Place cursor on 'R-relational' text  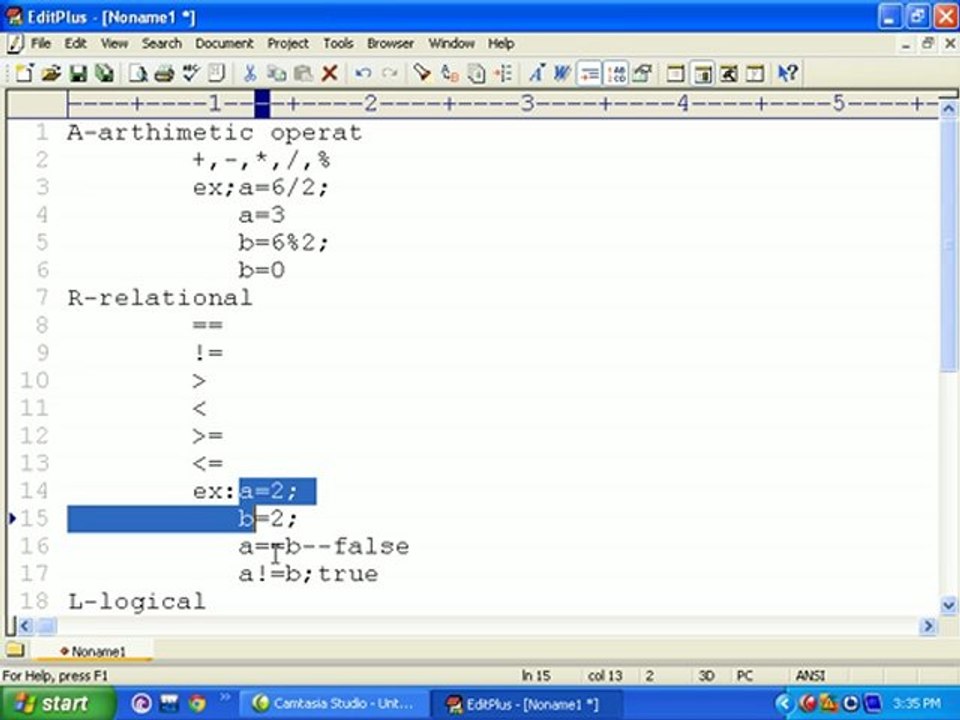click(x=160, y=298)
